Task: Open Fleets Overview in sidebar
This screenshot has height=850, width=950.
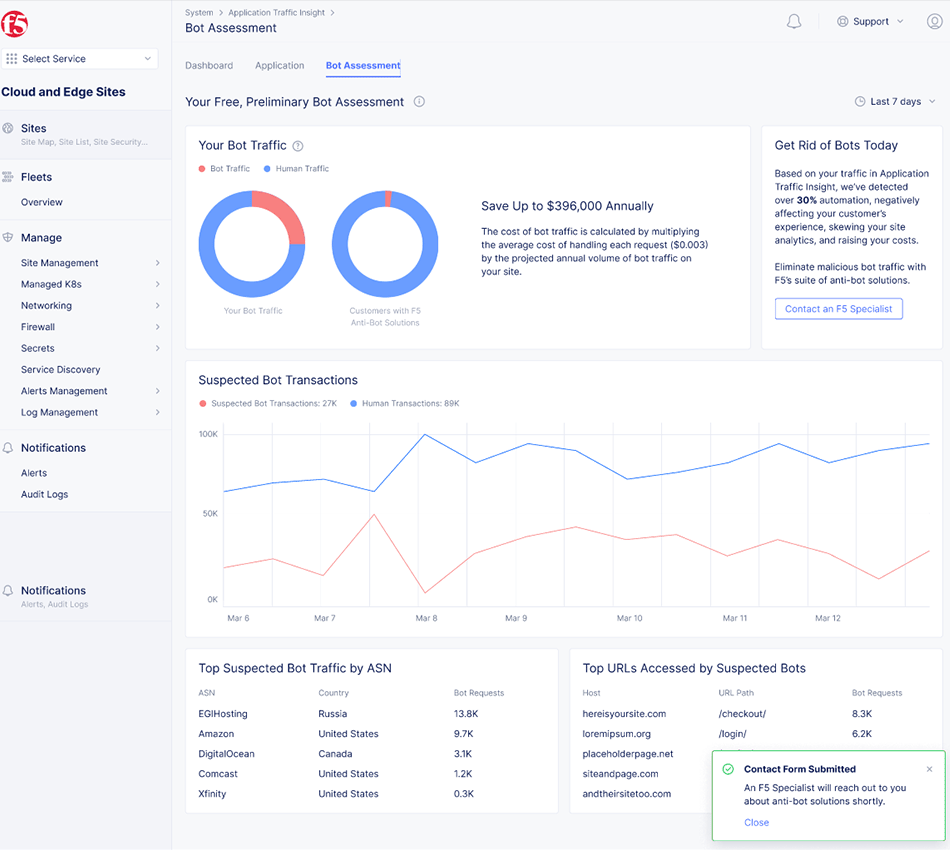Action: click(42, 202)
